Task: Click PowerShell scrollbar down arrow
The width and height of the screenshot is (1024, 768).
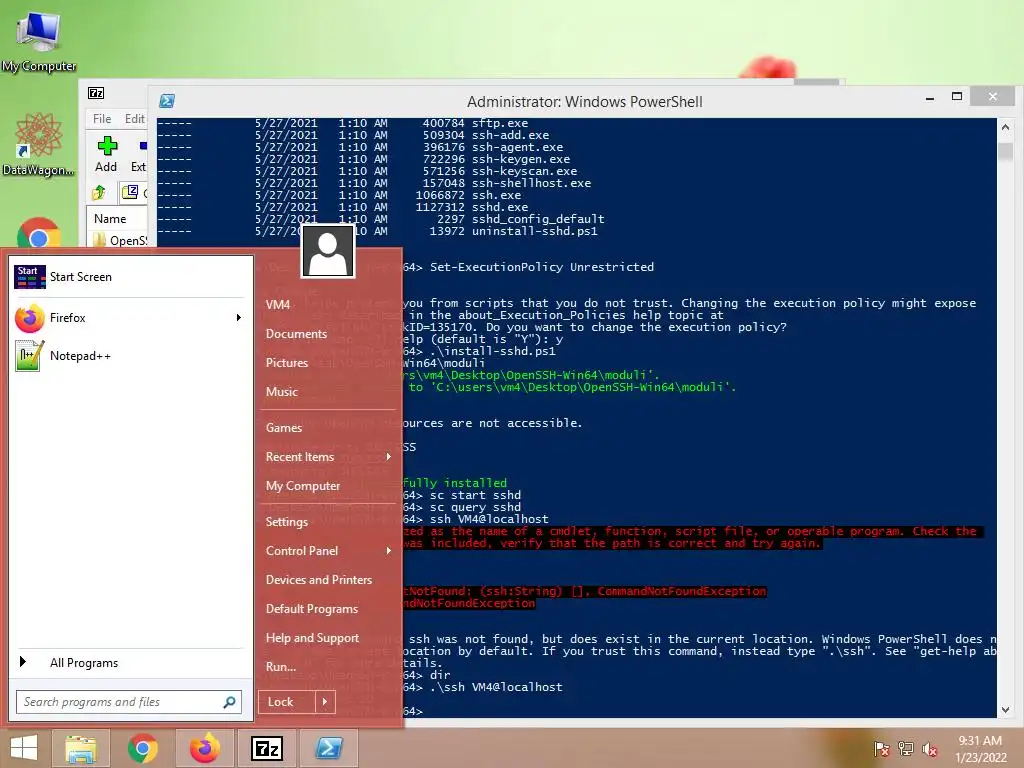Action: [1006, 710]
